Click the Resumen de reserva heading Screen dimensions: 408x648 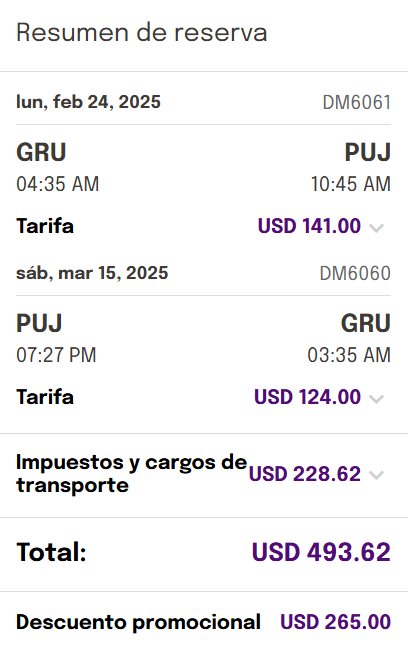click(142, 33)
